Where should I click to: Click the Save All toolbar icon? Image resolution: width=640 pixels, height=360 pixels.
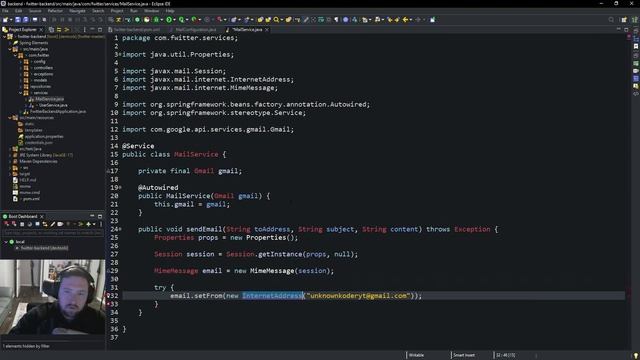(x=26, y=20)
